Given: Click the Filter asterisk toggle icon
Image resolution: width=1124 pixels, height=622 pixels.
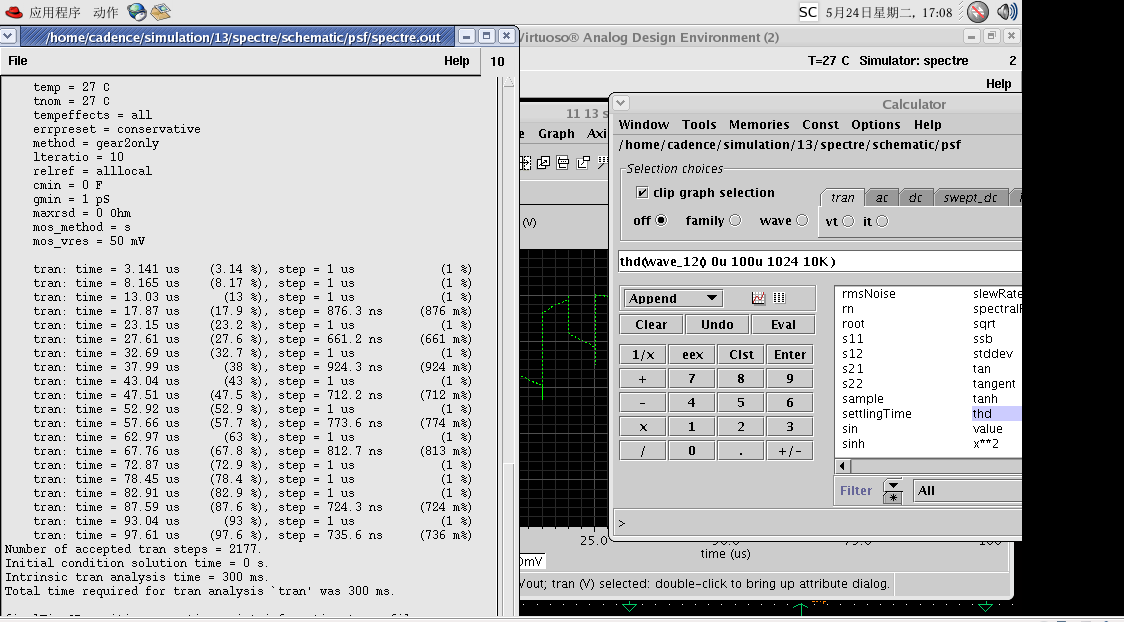Looking at the screenshot, I should tap(892, 497).
